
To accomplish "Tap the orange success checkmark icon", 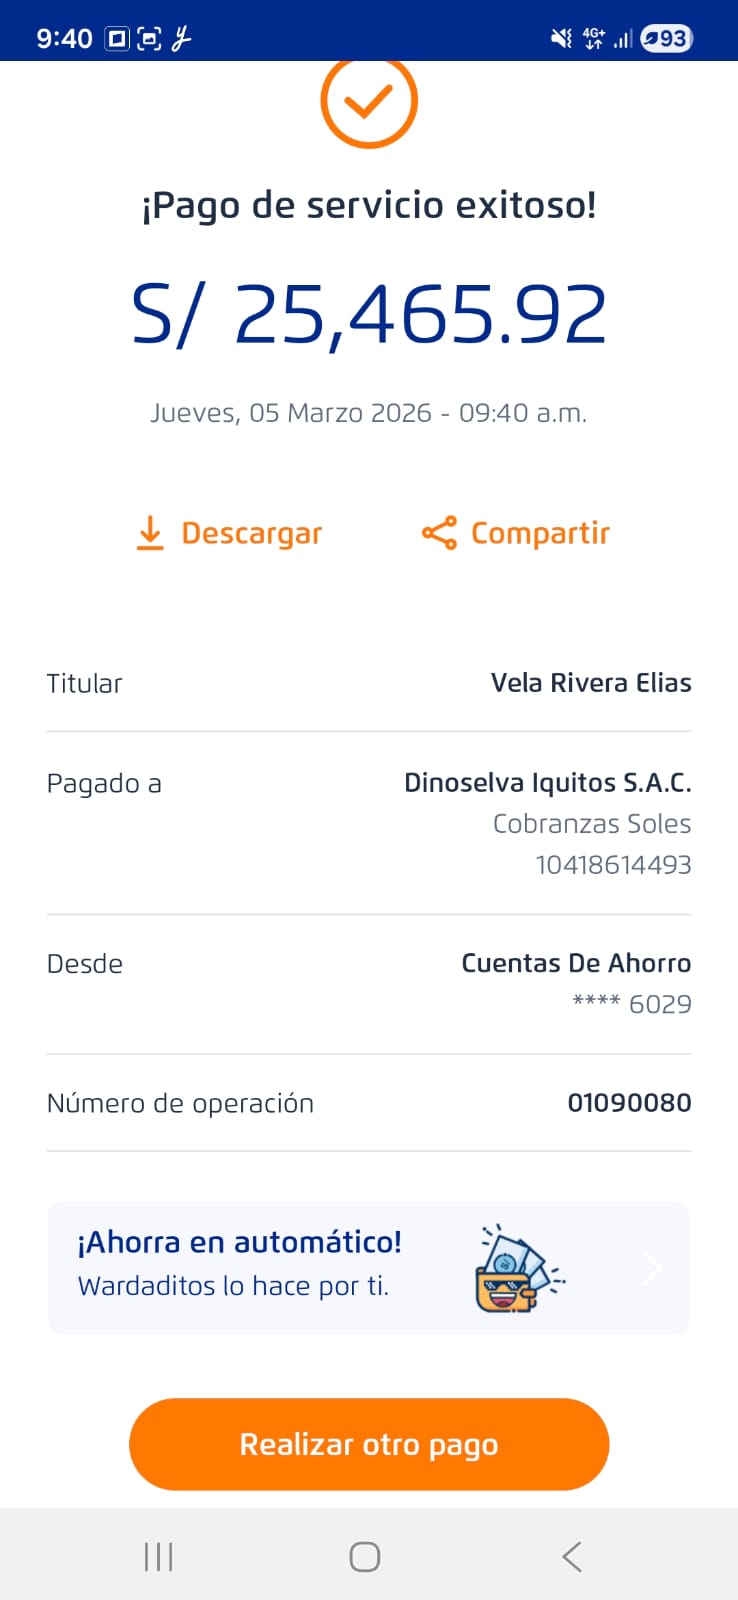I will click(x=368, y=101).
